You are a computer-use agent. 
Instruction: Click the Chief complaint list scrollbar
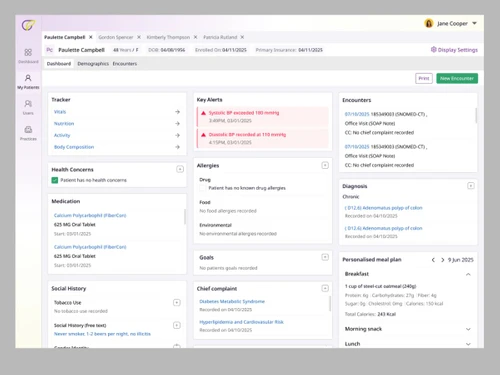coord(330,304)
